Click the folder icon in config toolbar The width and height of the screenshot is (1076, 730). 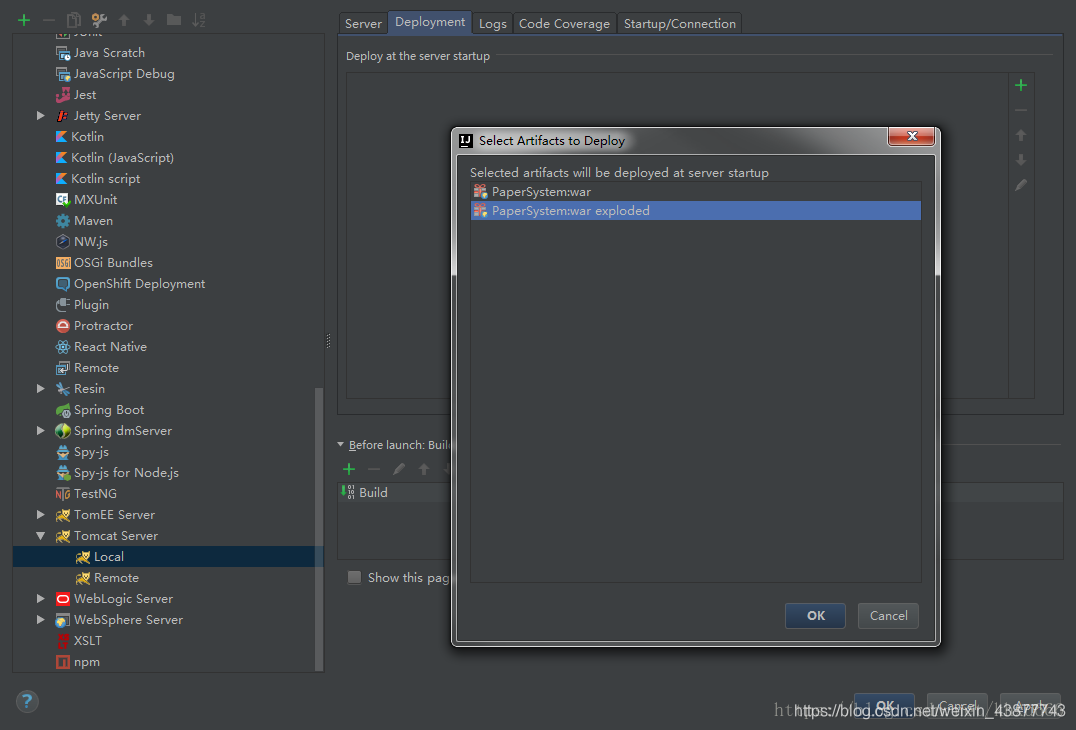click(x=174, y=20)
